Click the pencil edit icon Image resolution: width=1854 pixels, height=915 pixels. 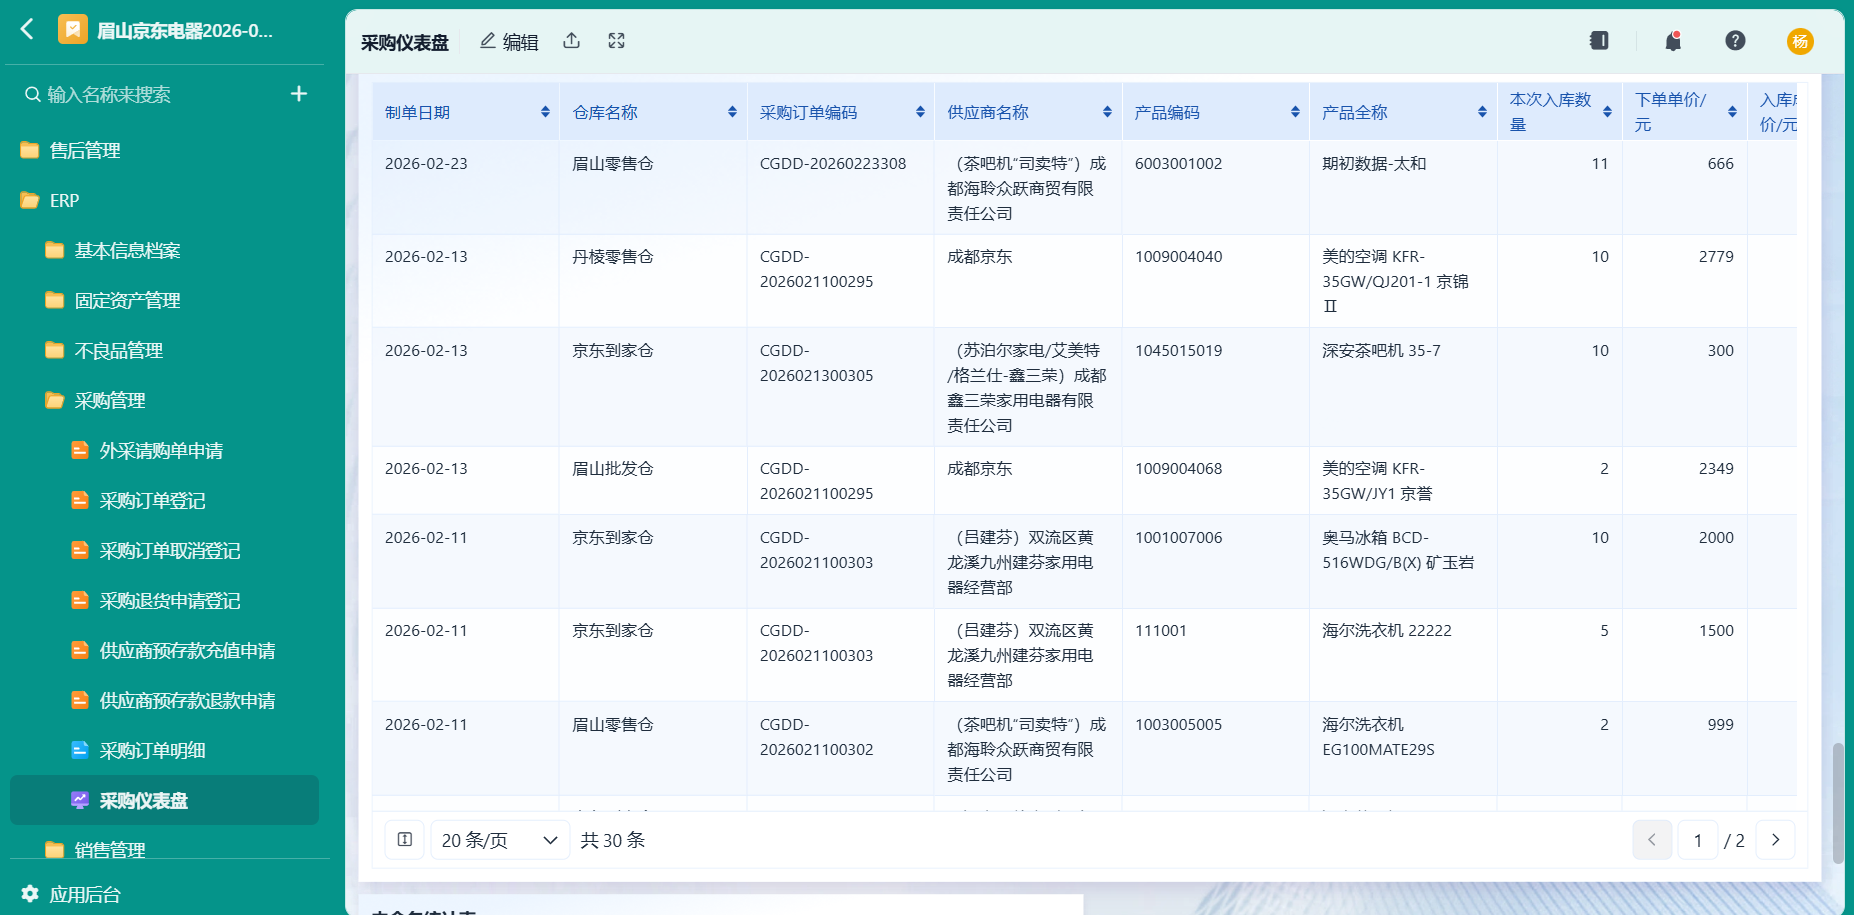[x=488, y=41]
